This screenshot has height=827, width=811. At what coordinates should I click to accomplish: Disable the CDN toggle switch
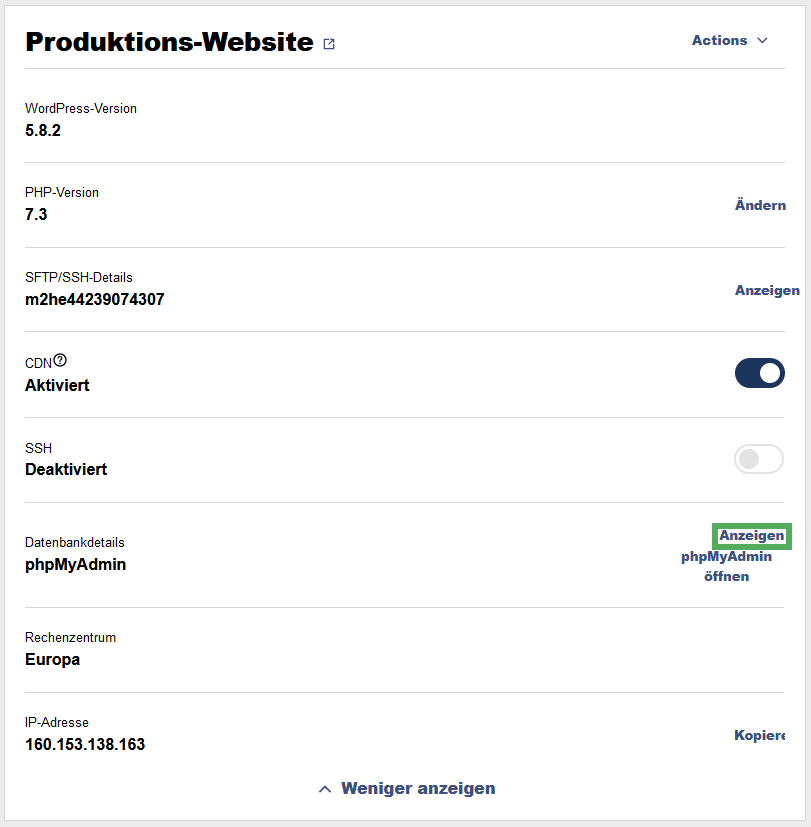pos(759,373)
